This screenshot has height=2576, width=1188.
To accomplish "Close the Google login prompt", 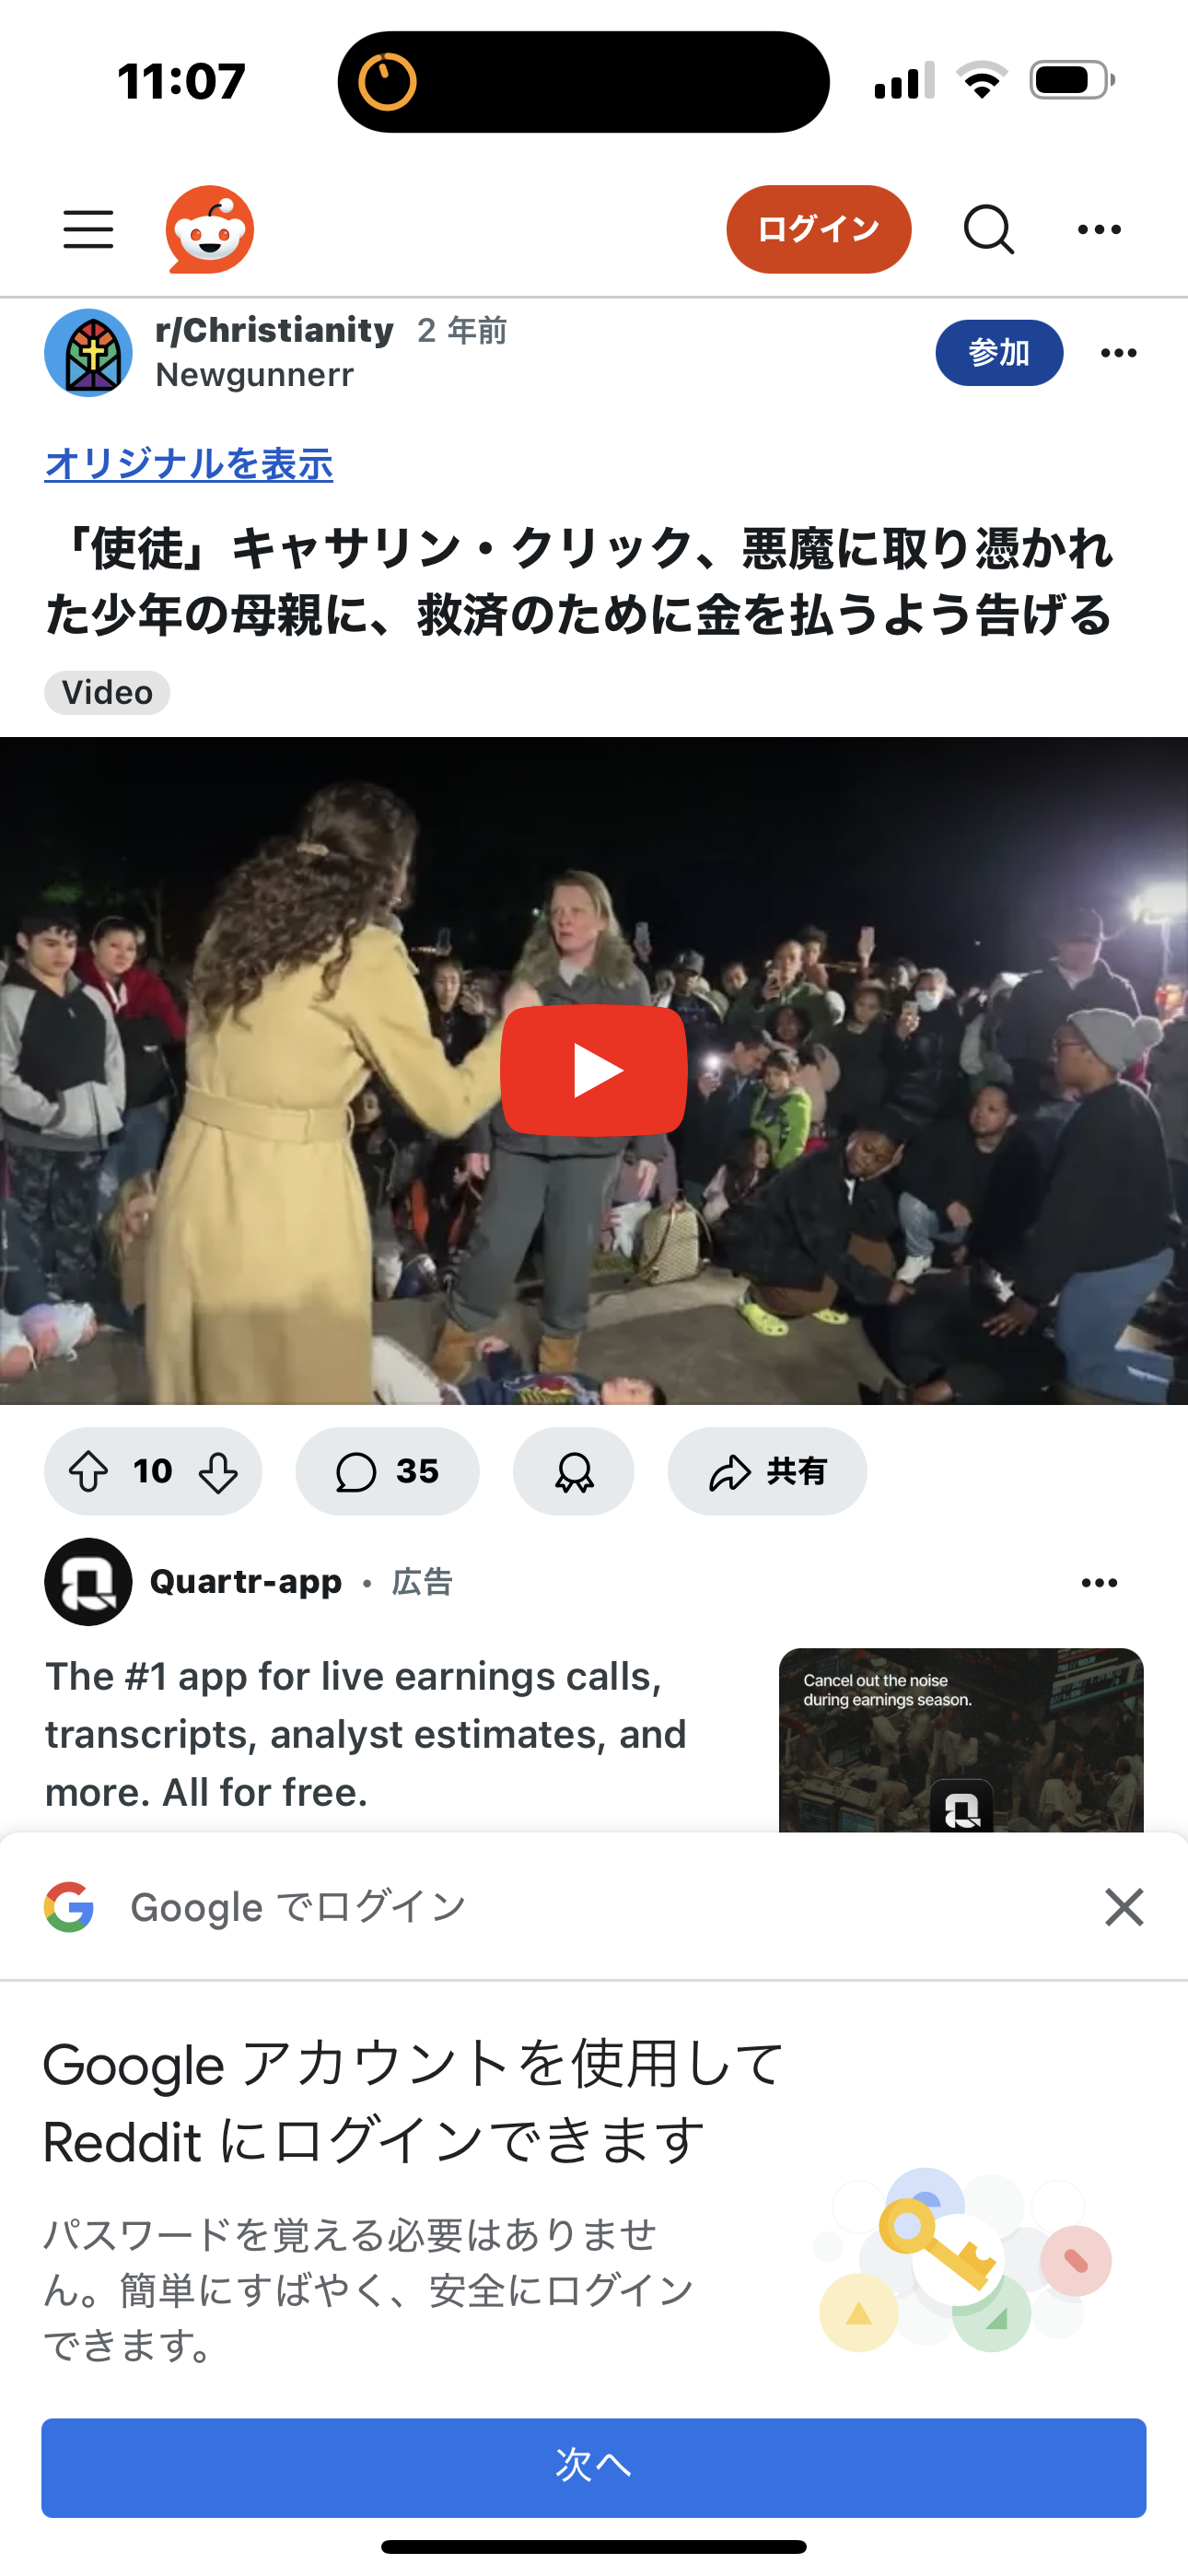I will coord(1124,1907).
